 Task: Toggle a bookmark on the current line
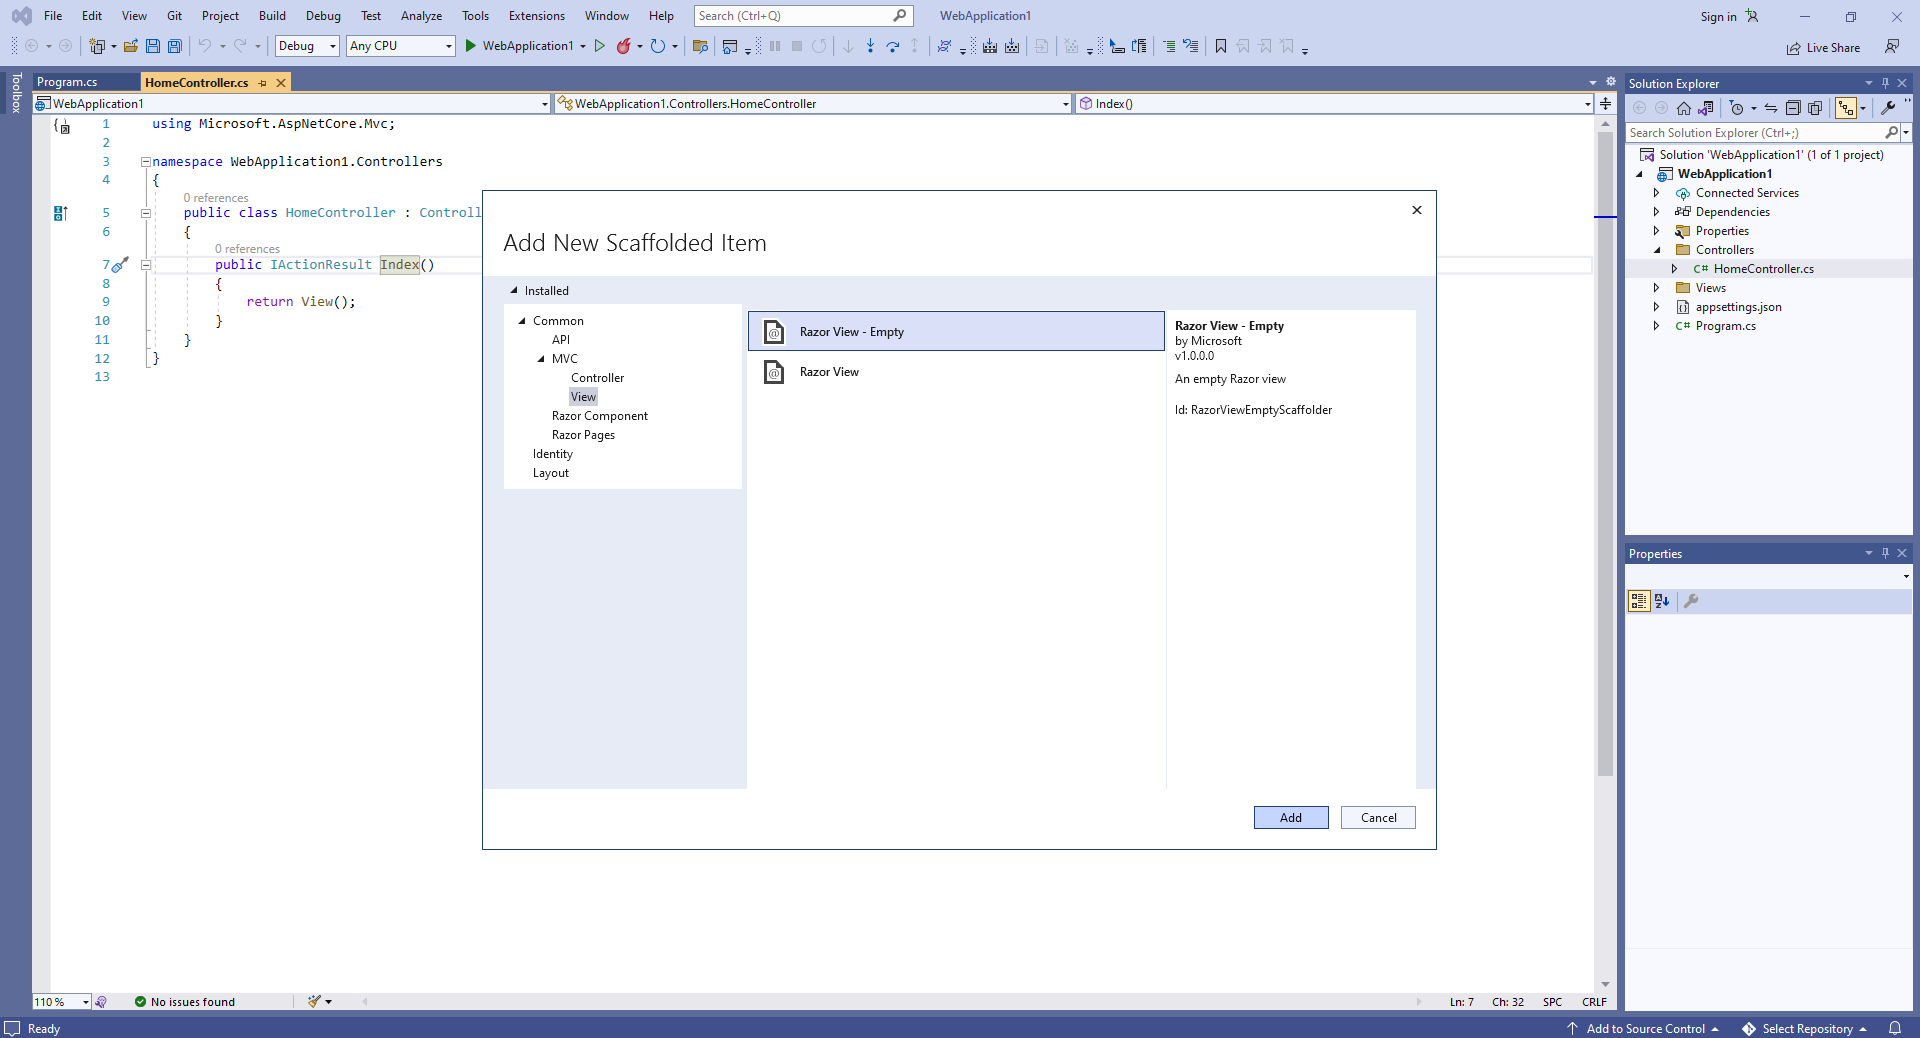pos(1221,46)
